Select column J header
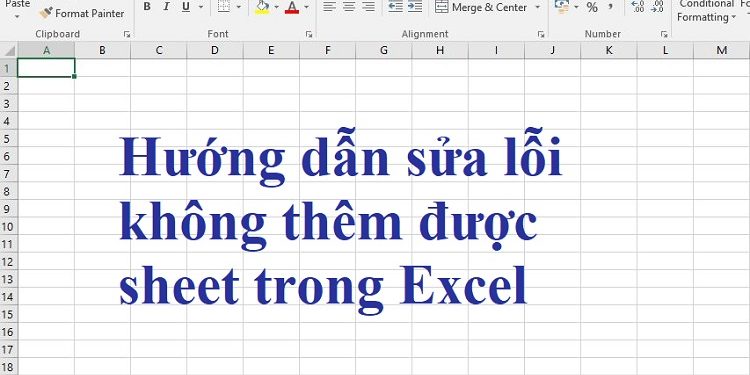750x375 pixels. [x=552, y=50]
